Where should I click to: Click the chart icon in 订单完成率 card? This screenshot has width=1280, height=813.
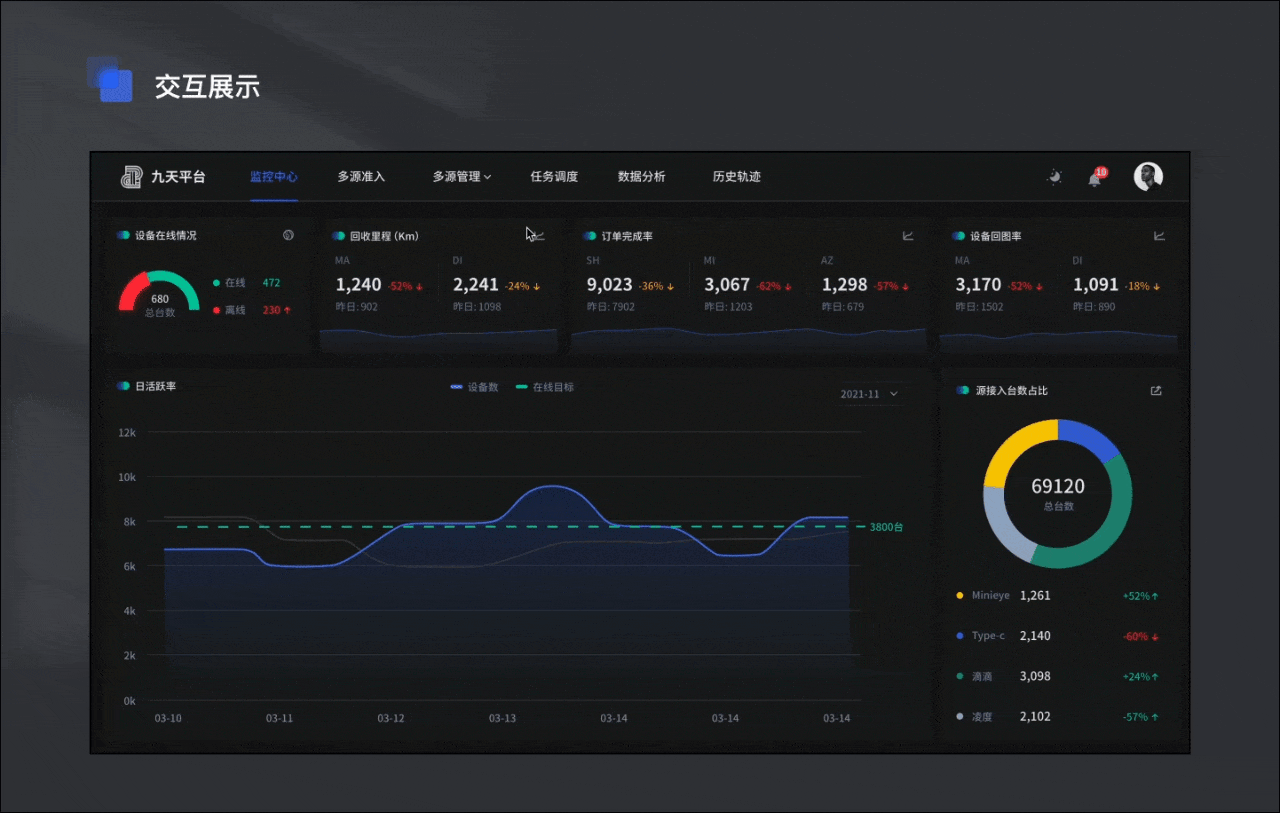pyautogui.click(x=908, y=236)
